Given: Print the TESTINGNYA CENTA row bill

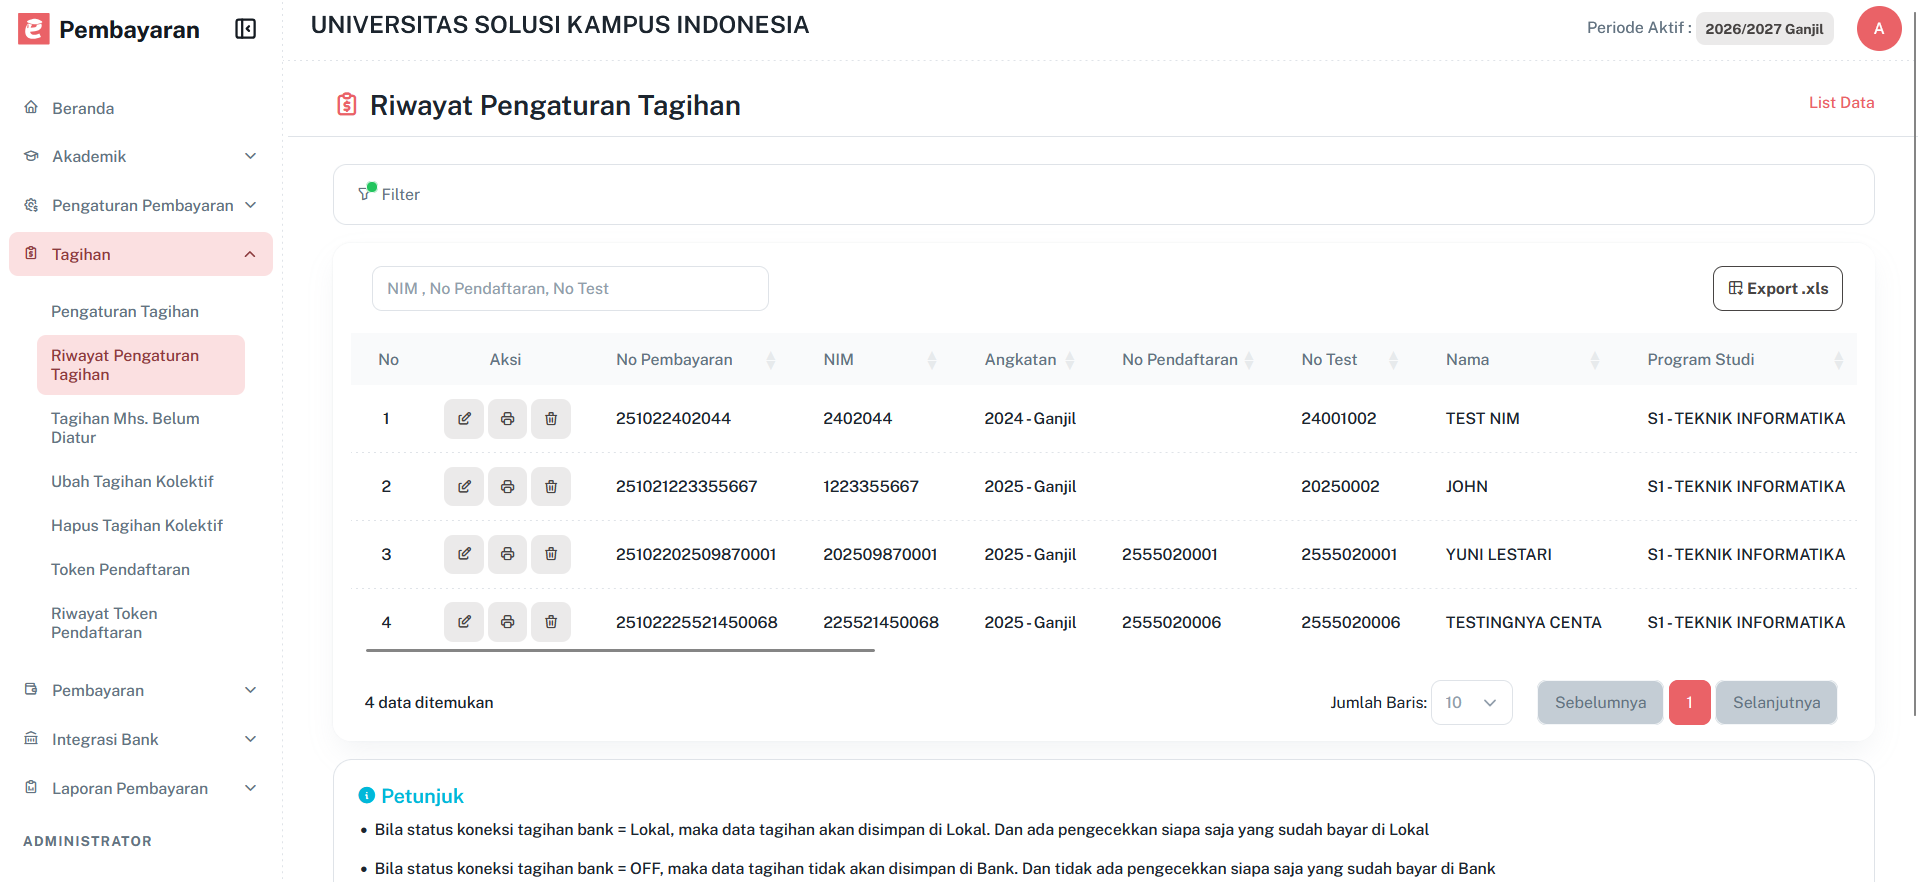Looking at the screenshot, I should click(x=507, y=622).
